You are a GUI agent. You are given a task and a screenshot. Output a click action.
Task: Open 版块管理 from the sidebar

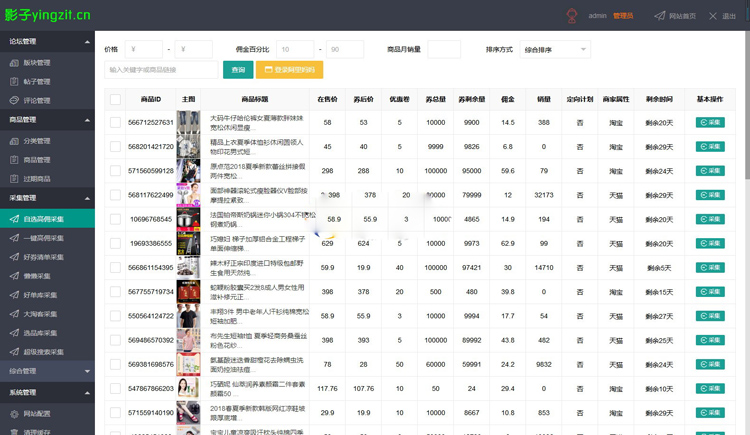click(x=36, y=63)
